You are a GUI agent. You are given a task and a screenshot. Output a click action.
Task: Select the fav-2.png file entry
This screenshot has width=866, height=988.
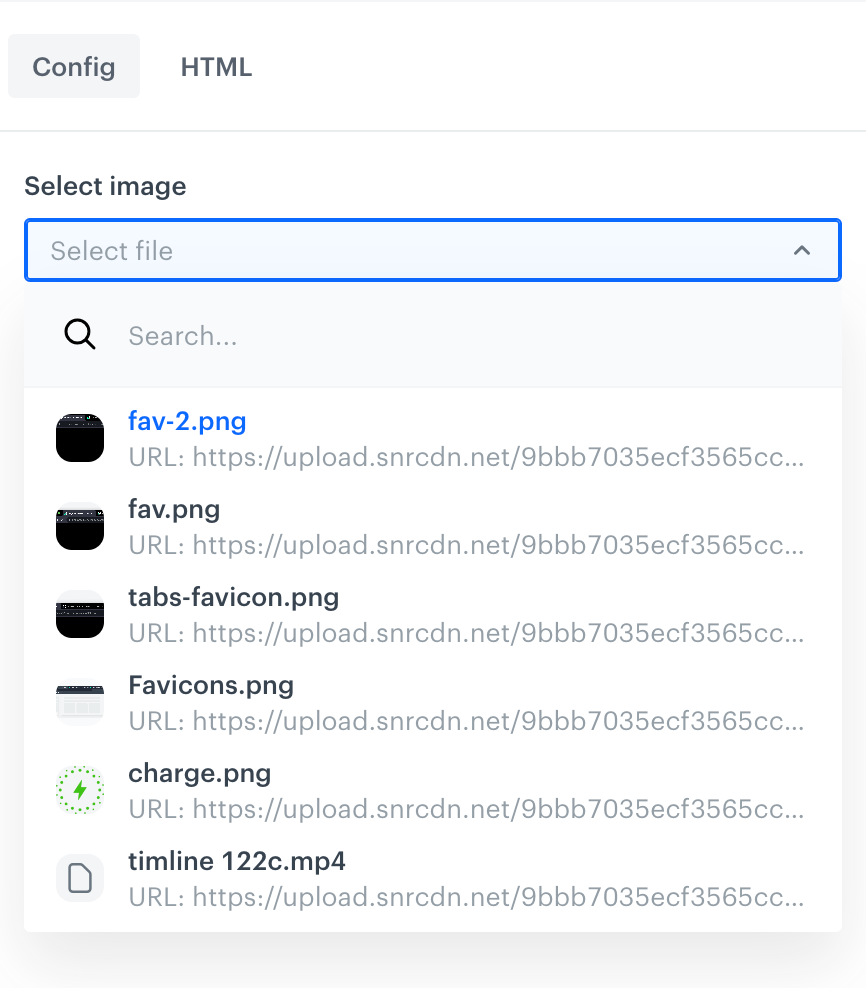click(187, 421)
